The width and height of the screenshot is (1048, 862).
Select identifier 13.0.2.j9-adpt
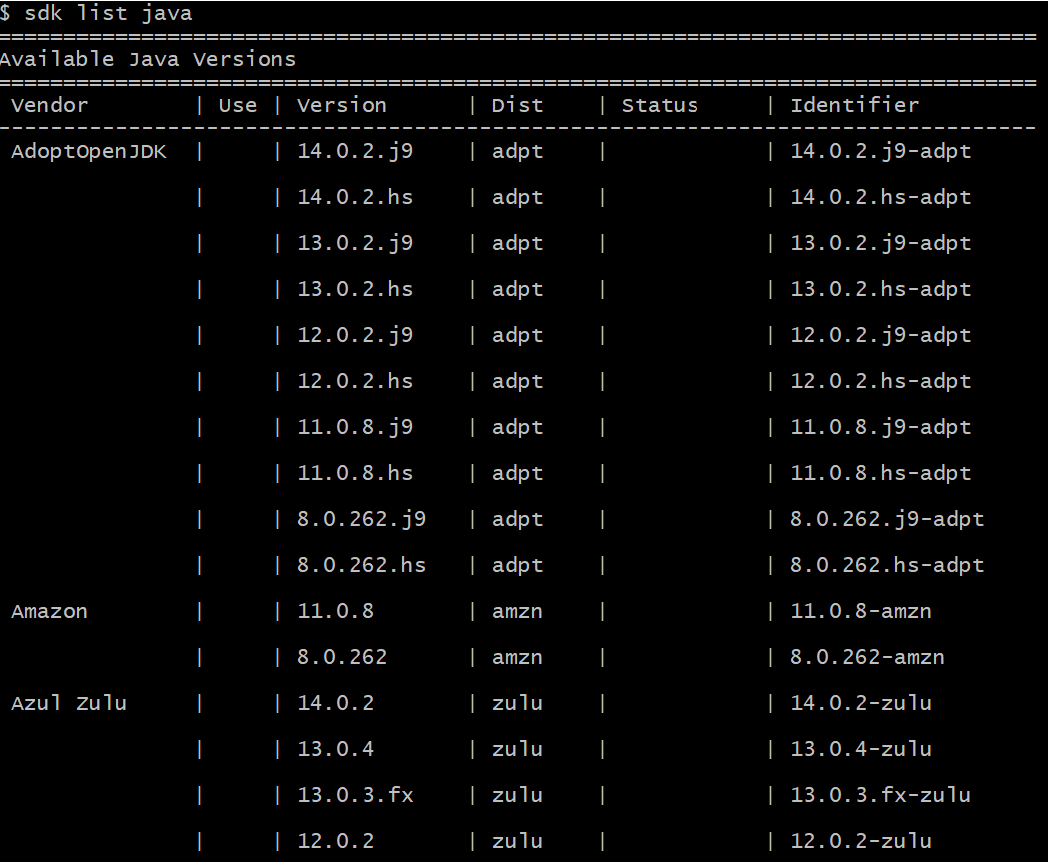click(x=881, y=243)
